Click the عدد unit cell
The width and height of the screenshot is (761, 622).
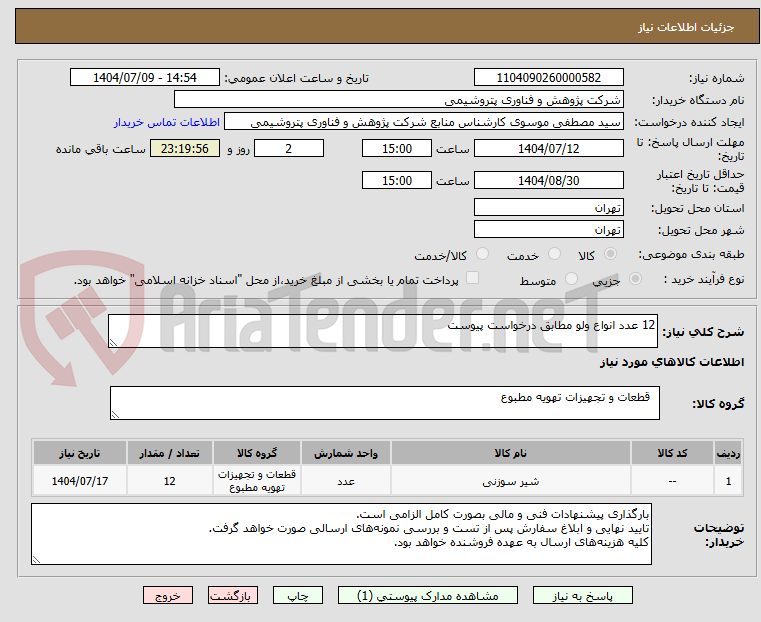[346, 481]
